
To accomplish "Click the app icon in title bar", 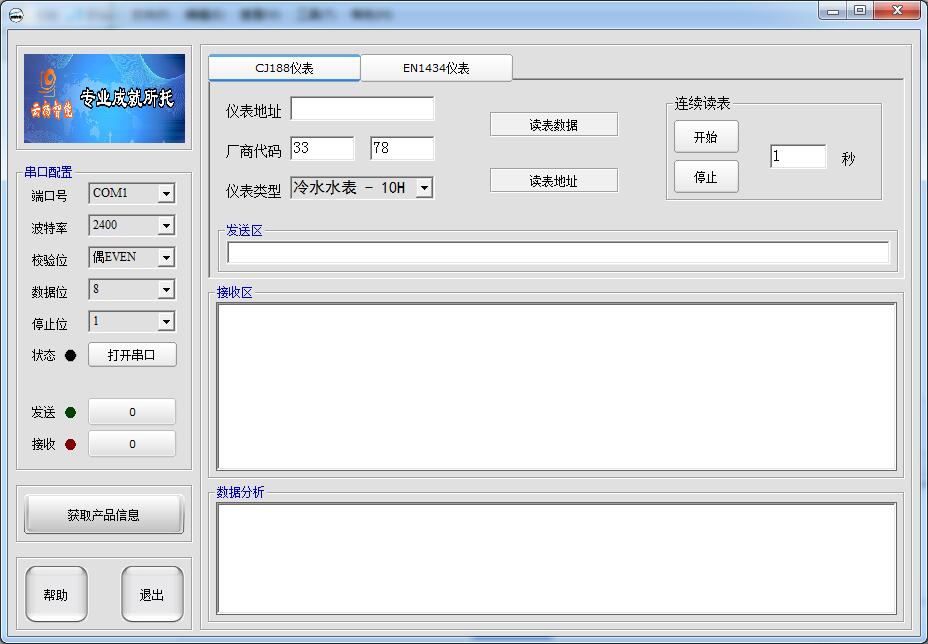I will 17,15.
